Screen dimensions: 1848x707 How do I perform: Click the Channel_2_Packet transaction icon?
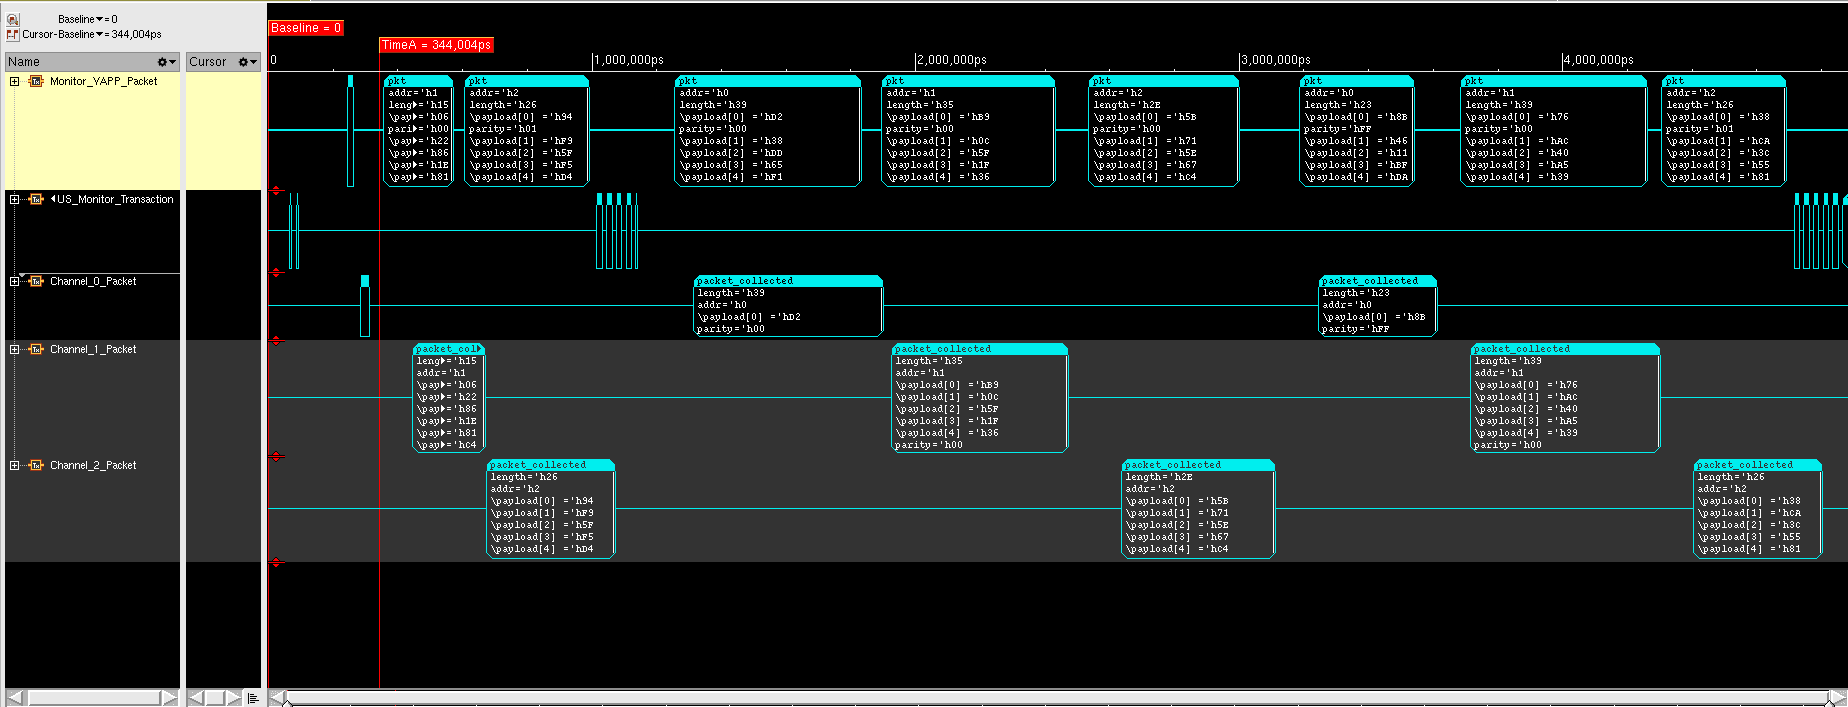[36, 466]
